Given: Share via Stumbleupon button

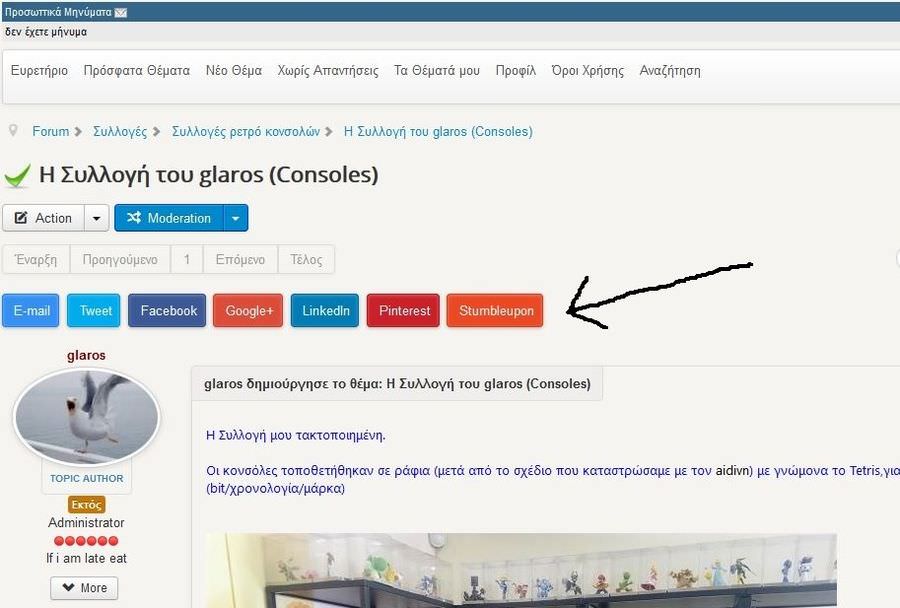Looking at the screenshot, I should point(495,311).
